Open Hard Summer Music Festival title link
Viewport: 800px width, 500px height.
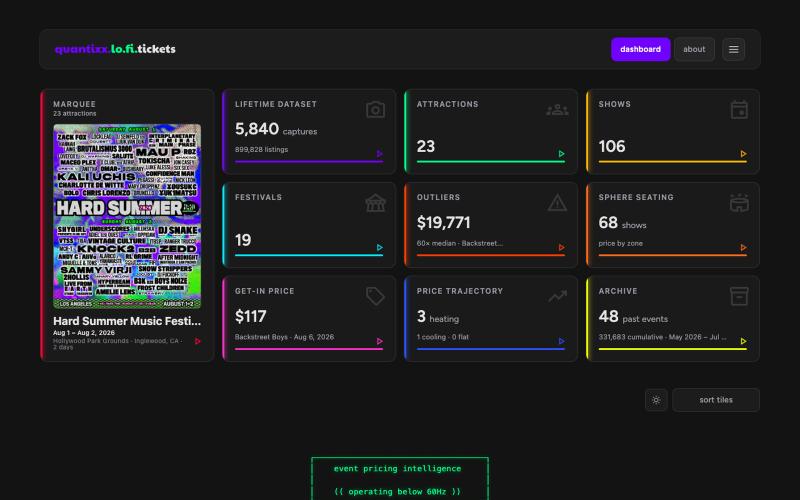[x=127, y=321]
